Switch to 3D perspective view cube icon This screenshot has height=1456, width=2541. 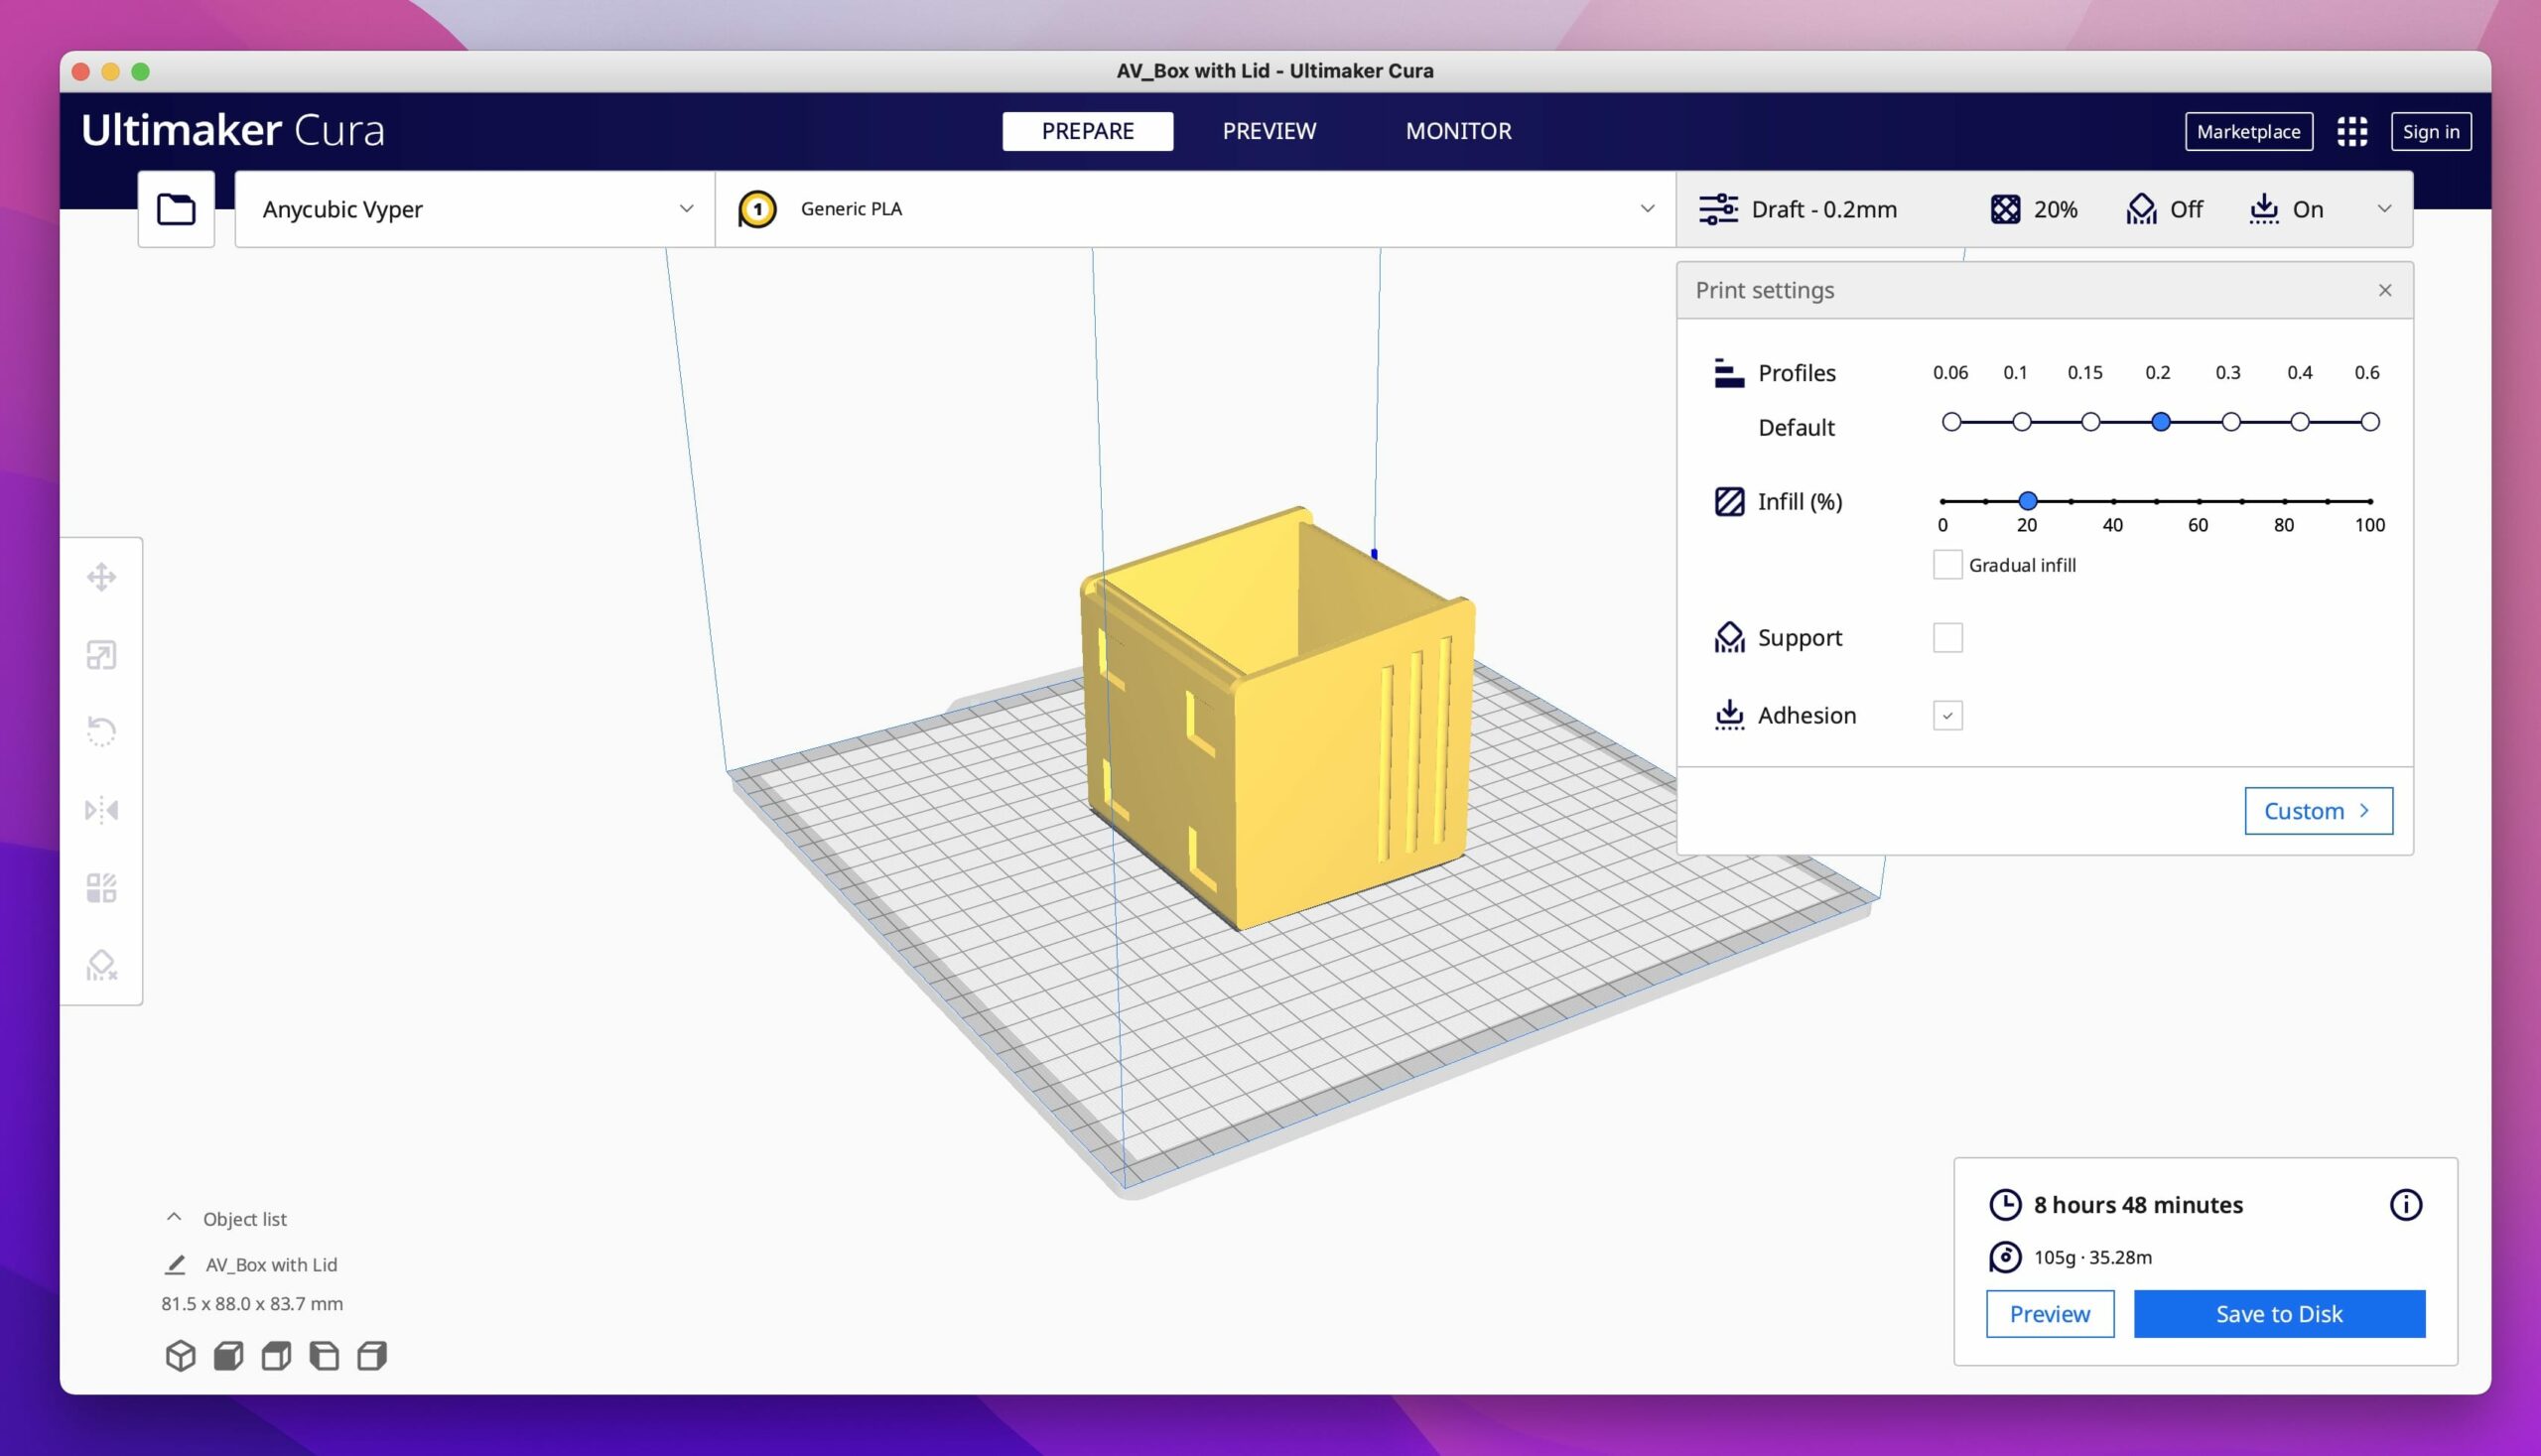pos(181,1356)
